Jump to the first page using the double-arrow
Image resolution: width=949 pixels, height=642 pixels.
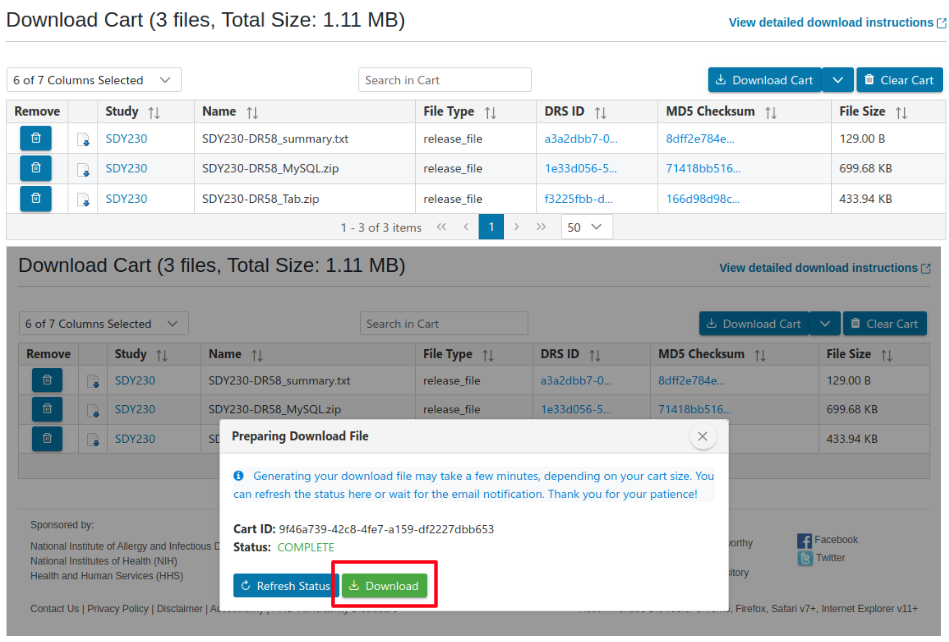441,227
